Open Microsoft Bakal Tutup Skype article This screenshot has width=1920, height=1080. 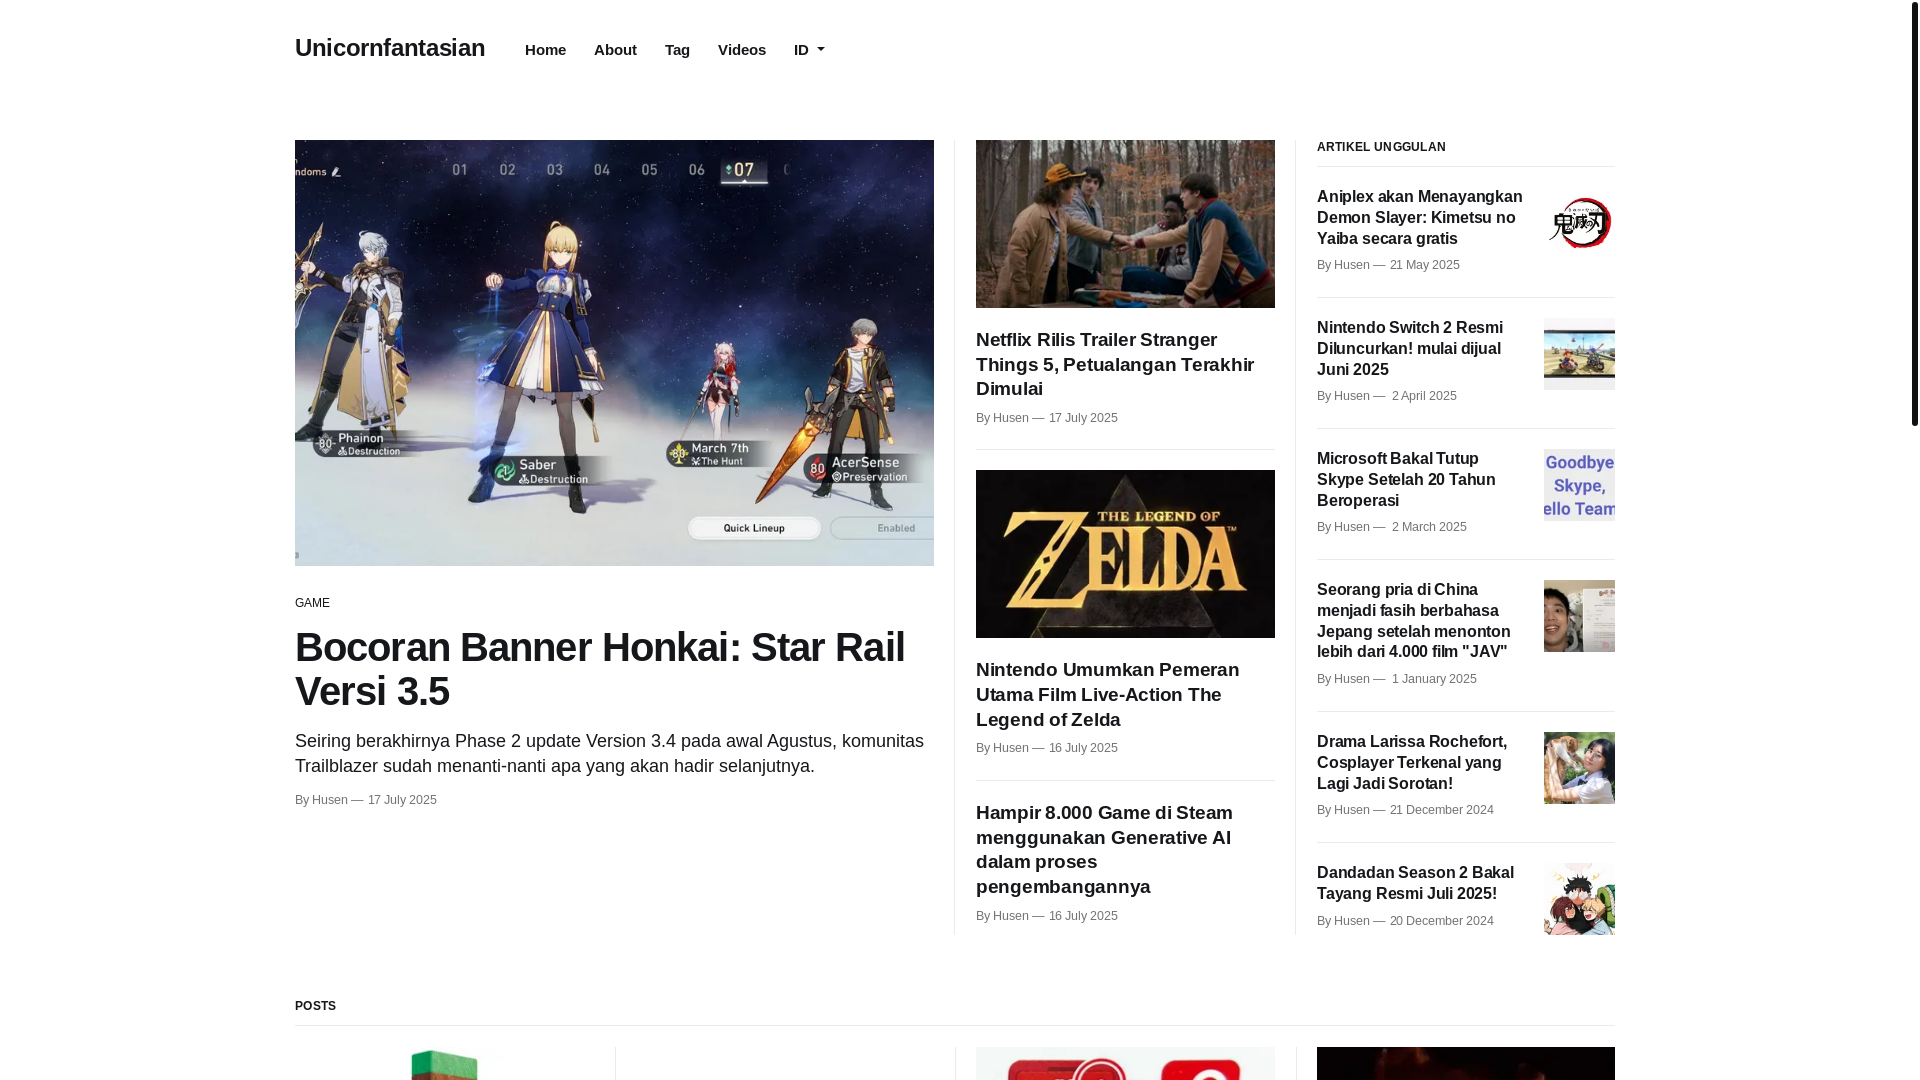(x=1406, y=479)
